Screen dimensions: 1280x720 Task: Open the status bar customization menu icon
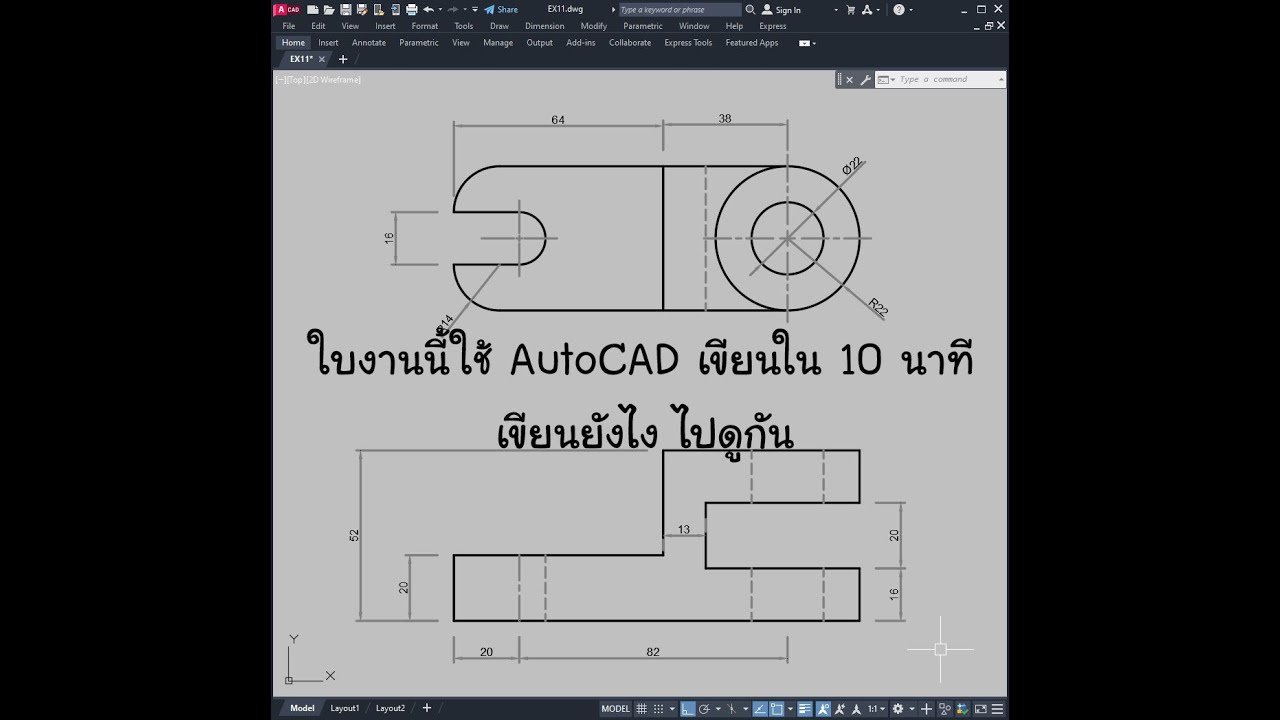[x=997, y=709]
